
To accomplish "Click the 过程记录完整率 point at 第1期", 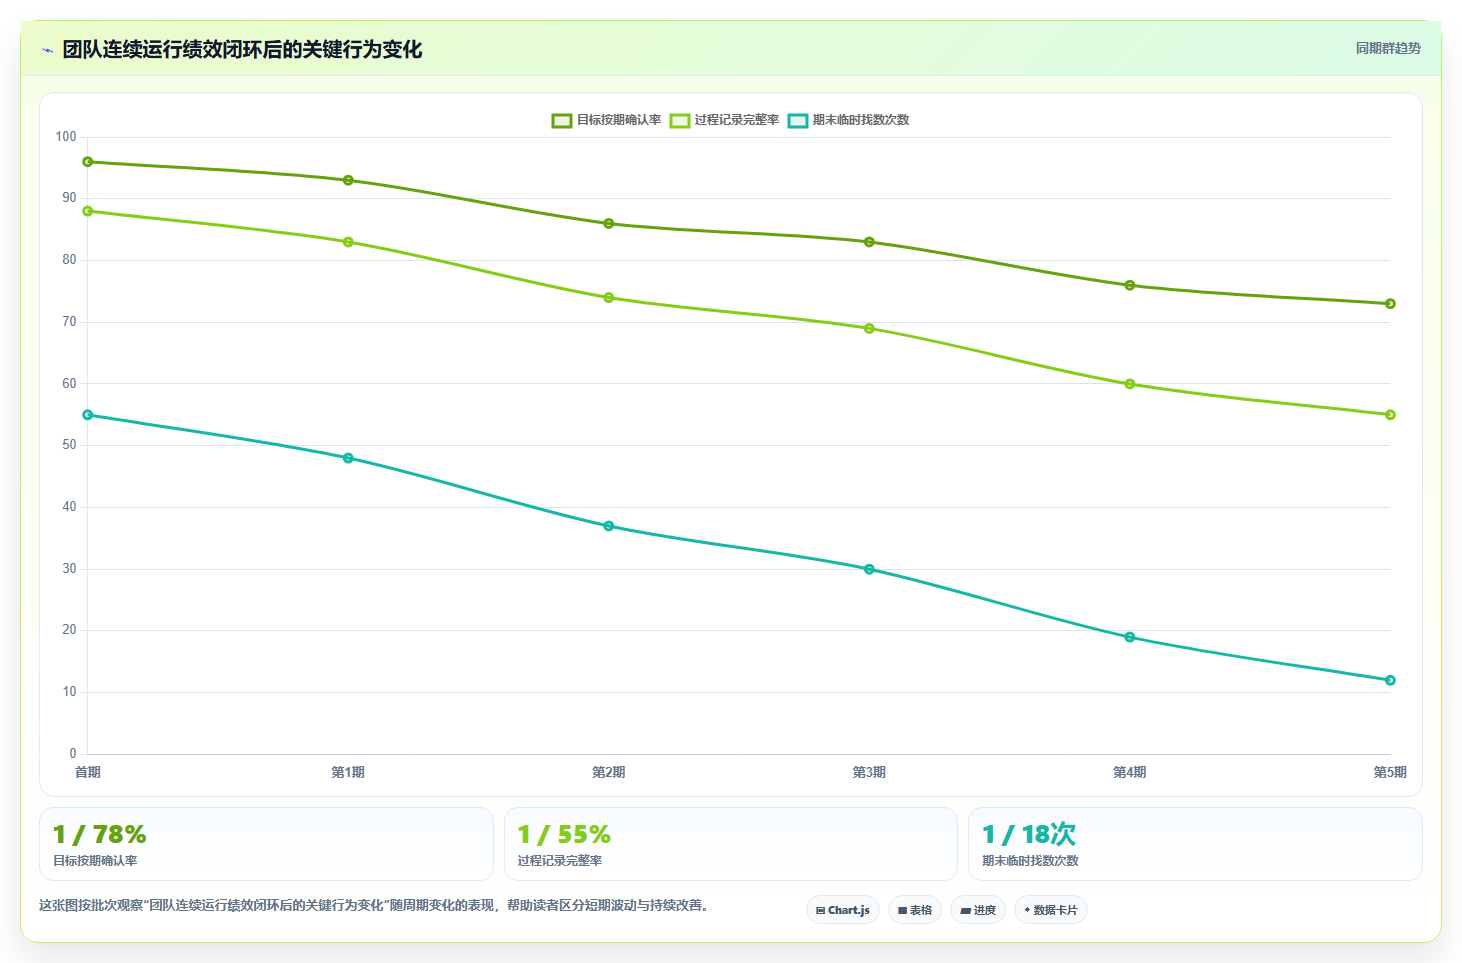I will [x=348, y=242].
